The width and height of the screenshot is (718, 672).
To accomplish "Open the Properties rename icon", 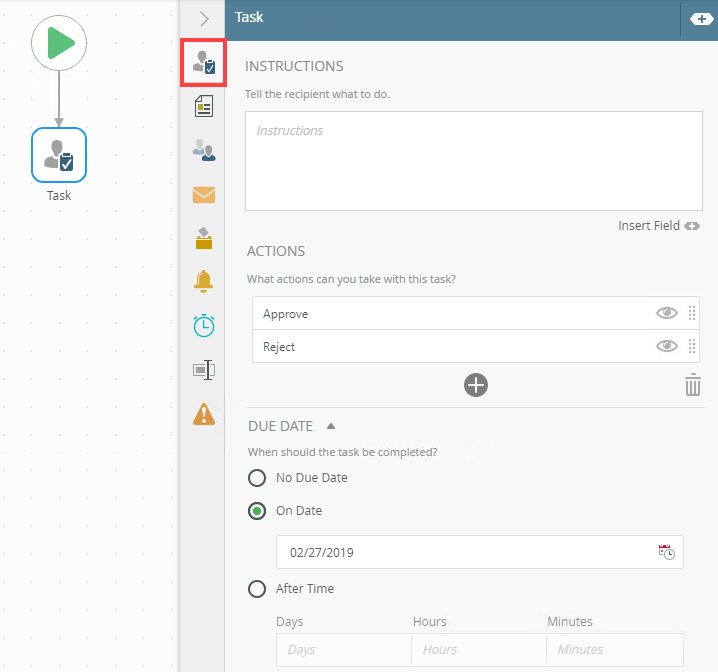I will (x=204, y=369).
